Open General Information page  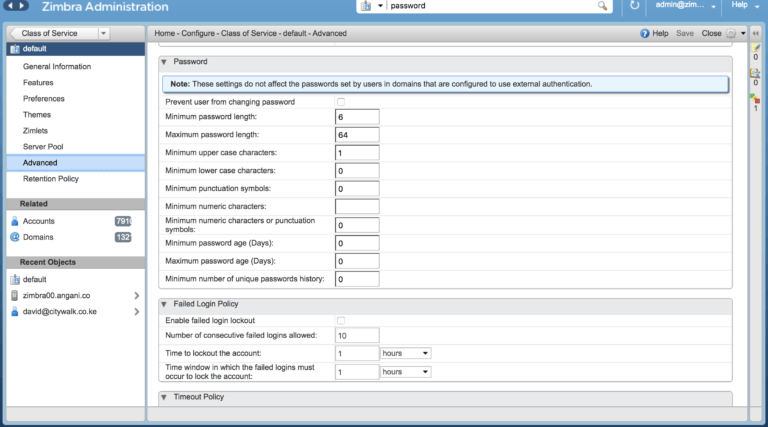tap(57, 67)
